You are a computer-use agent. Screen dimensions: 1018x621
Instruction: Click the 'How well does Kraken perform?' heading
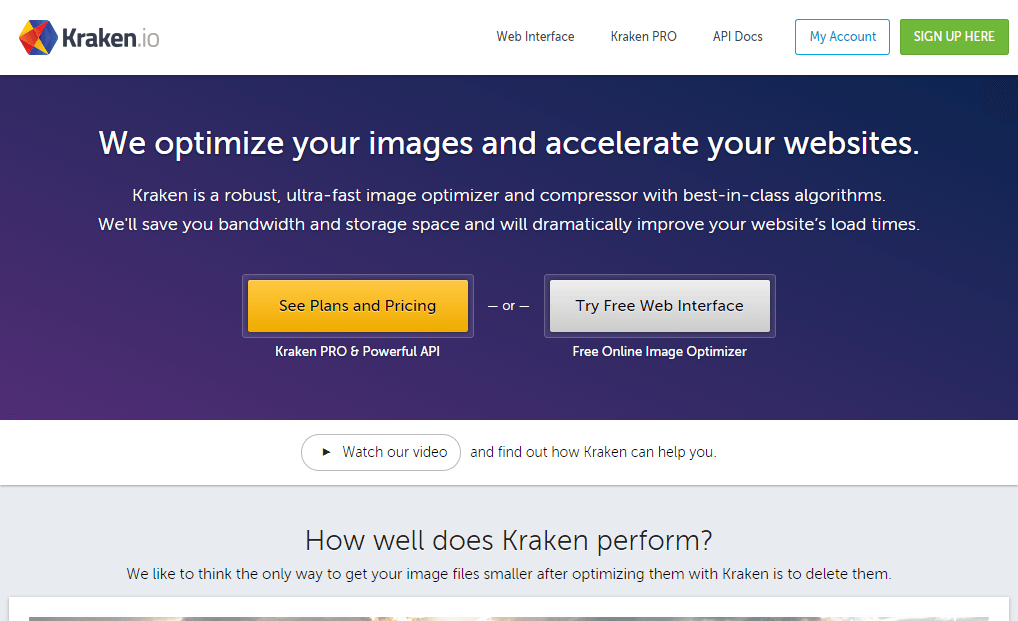(x=508, y=541)
